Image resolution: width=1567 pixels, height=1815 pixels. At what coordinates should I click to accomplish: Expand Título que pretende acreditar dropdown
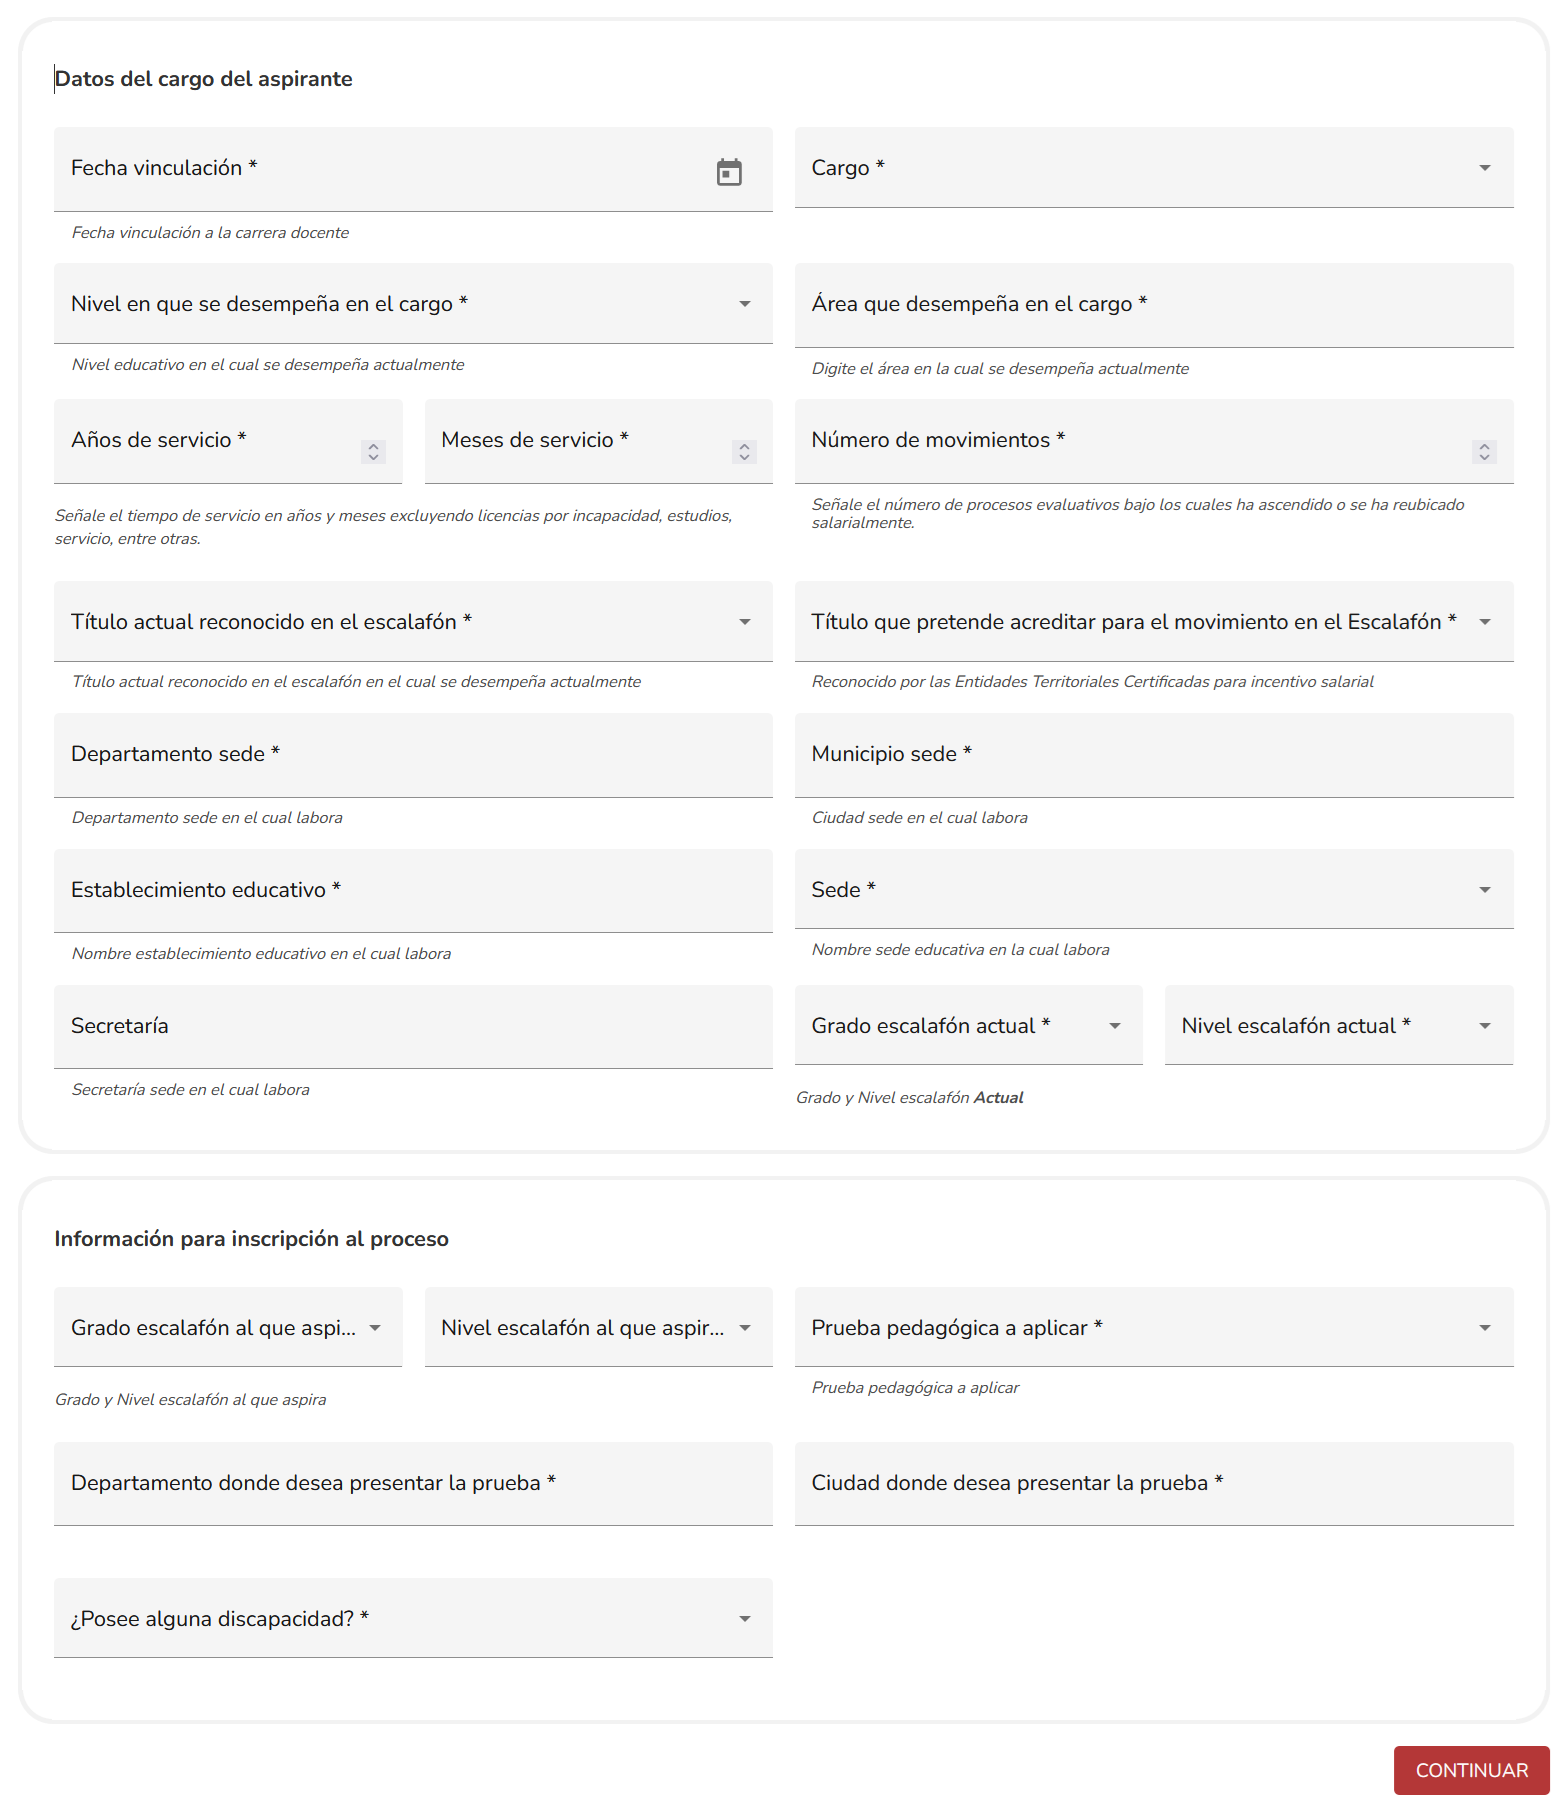point(1153,622)
